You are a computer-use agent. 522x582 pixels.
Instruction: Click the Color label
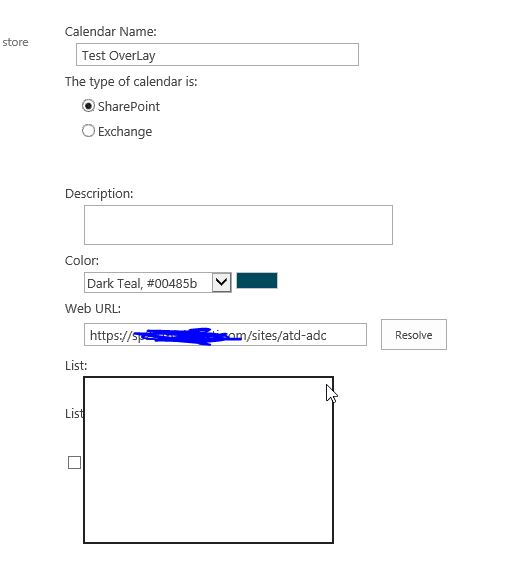coord(82,261)
